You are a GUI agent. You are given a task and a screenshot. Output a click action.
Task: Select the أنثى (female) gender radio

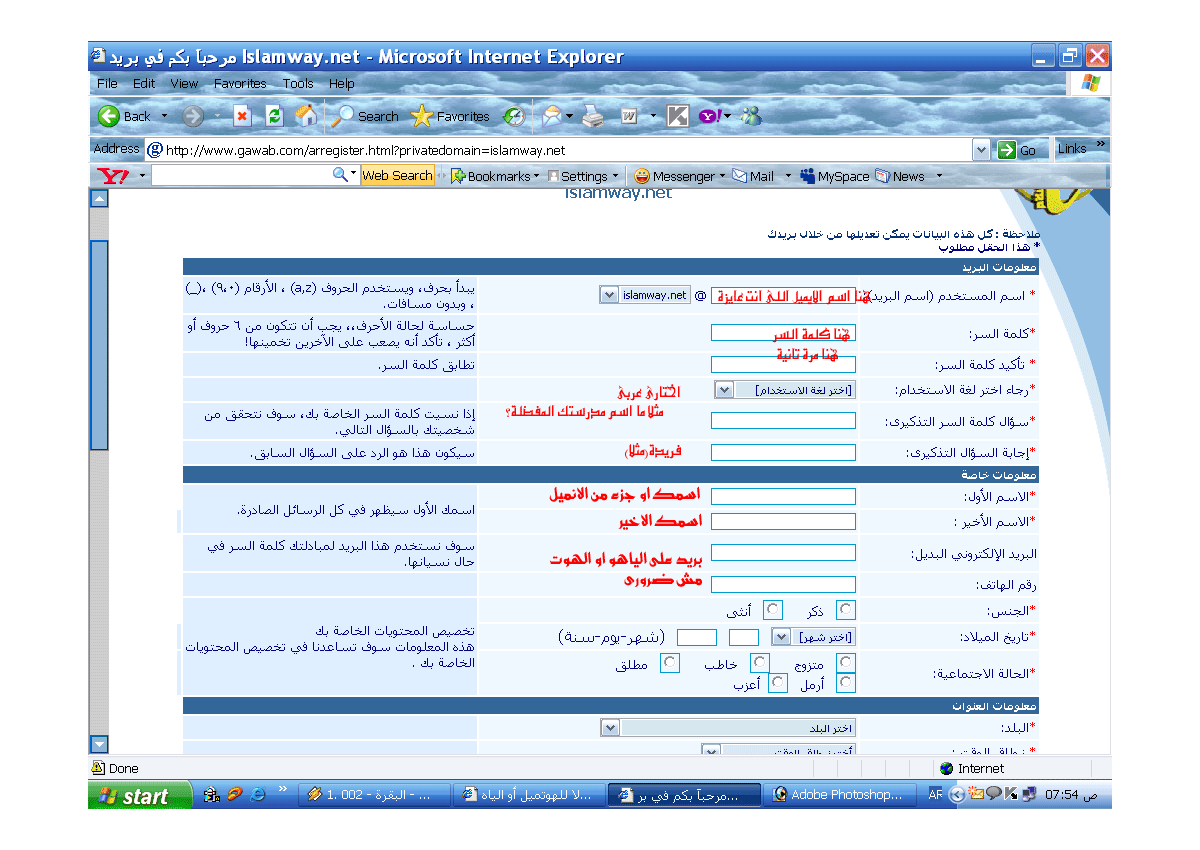(773, 609)
